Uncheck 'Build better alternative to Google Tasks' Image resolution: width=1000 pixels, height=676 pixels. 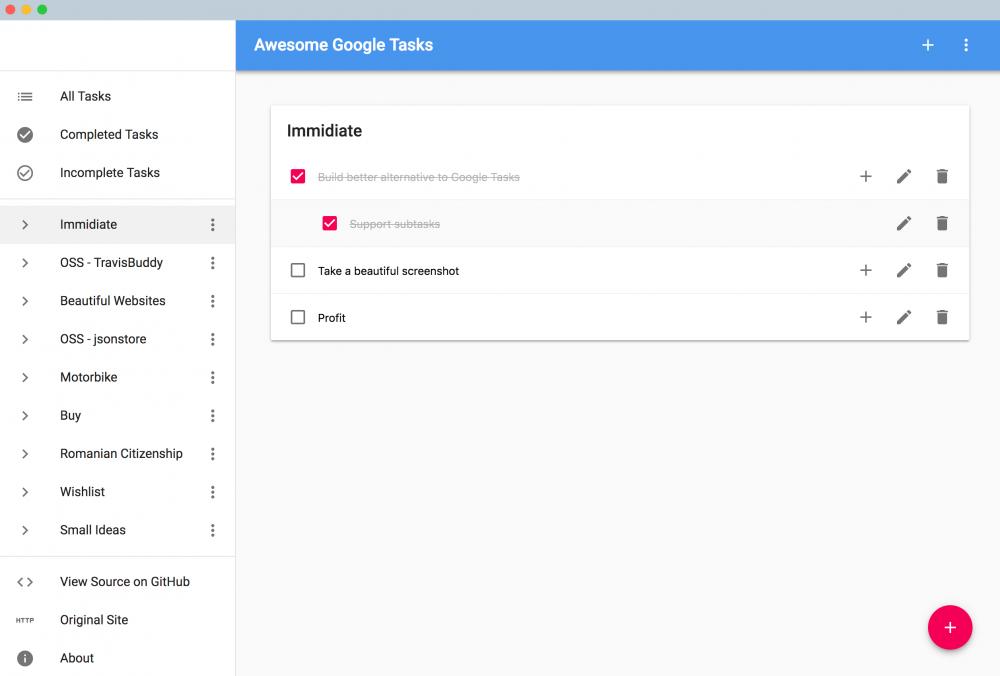pos(298,177)
